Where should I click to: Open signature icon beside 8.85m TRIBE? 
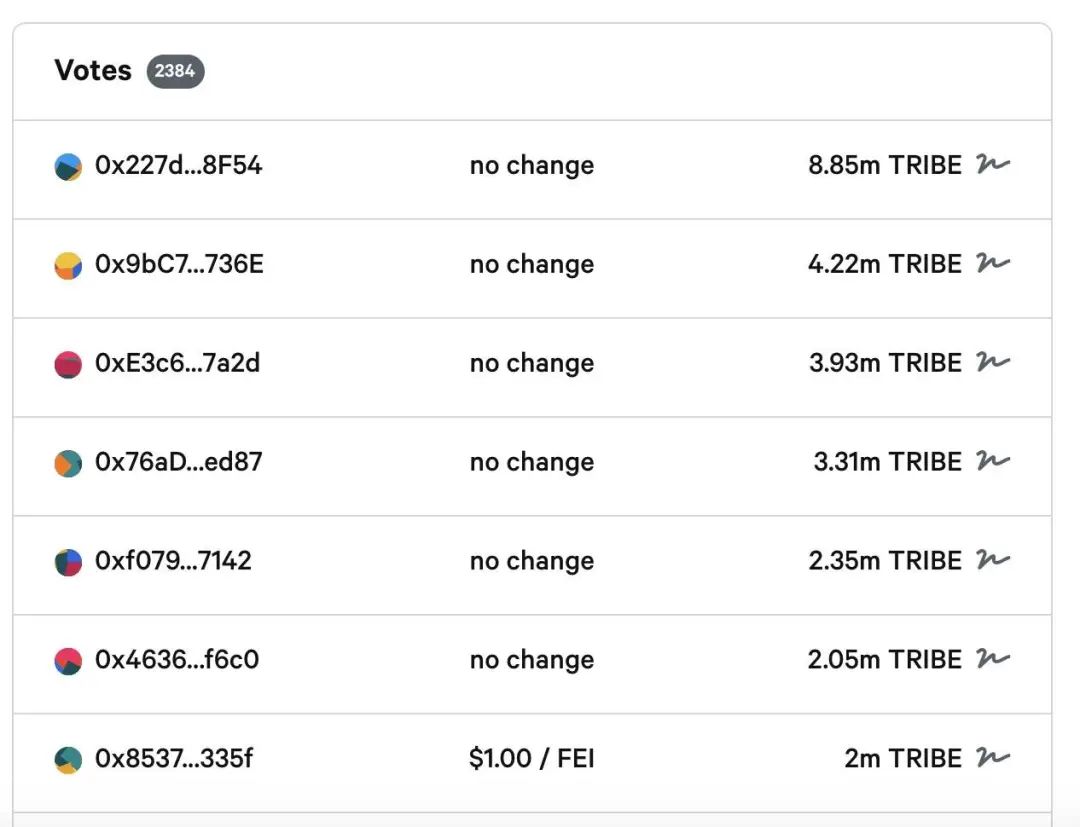(993, 164)
